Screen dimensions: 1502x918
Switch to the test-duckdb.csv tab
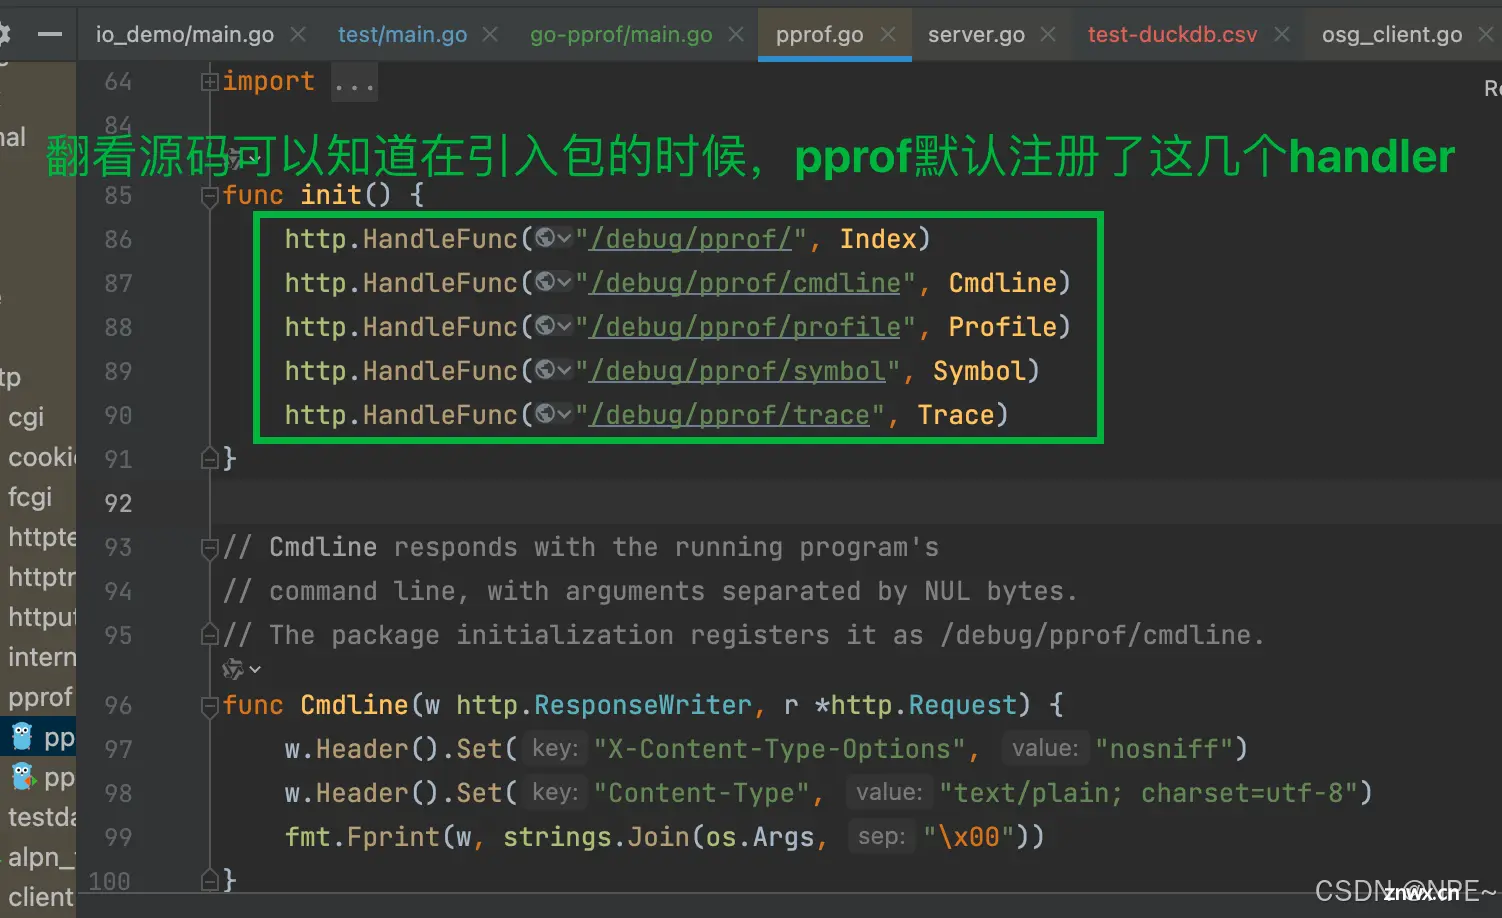tap(1172, 35)
